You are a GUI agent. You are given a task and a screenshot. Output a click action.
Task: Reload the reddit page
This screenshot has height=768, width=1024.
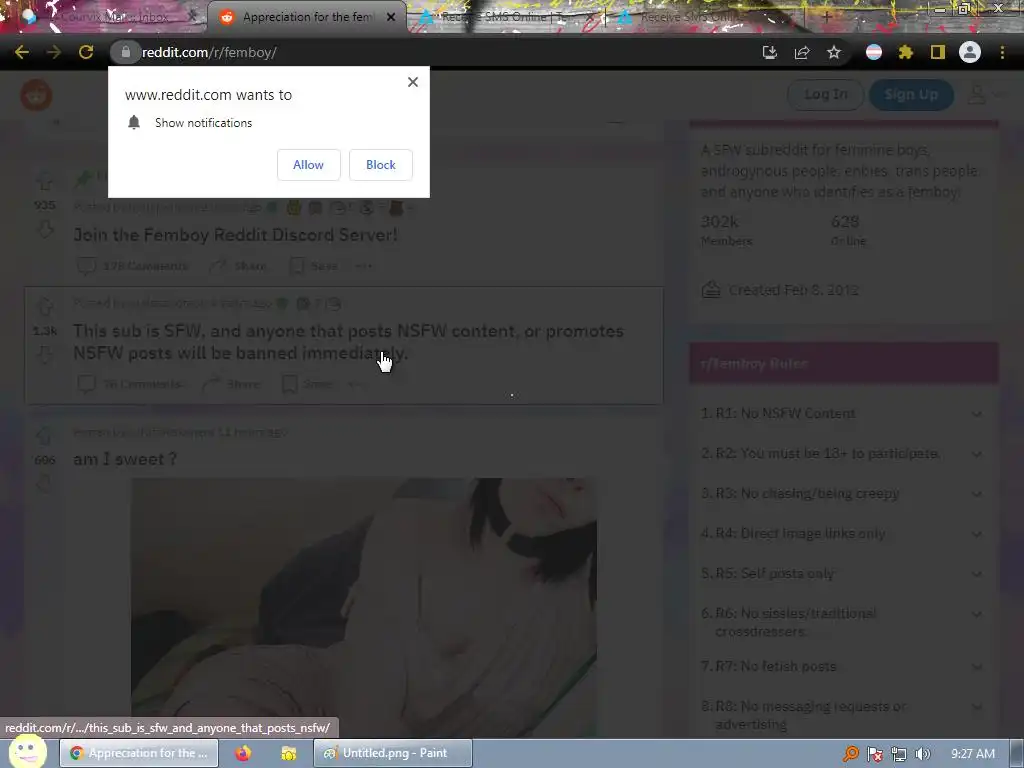pyautogui.click(x=86, y=52)
